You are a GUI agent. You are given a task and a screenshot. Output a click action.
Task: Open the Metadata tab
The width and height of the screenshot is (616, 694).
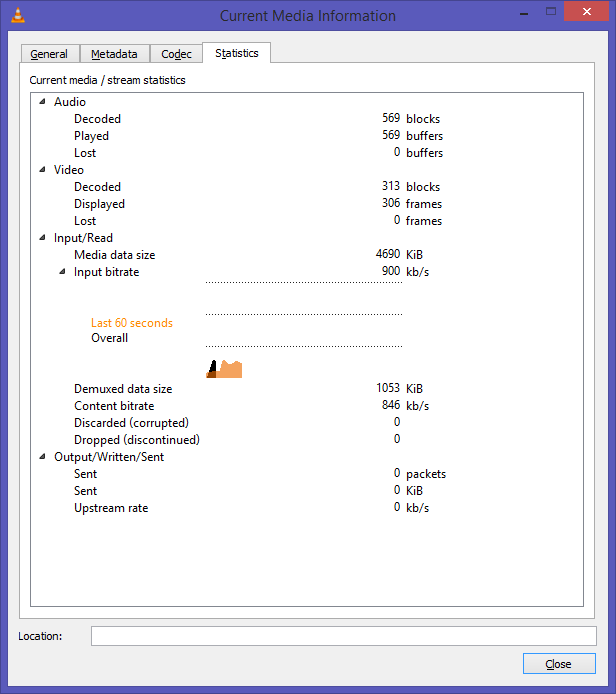click(114, 54)
